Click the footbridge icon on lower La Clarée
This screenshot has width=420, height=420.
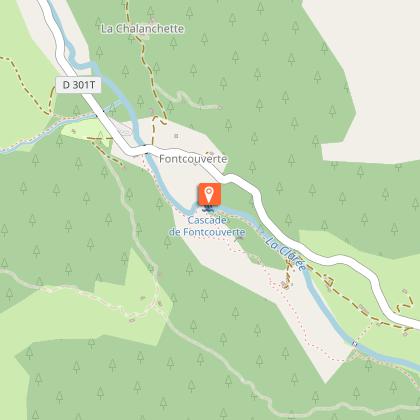coord(355,343)
